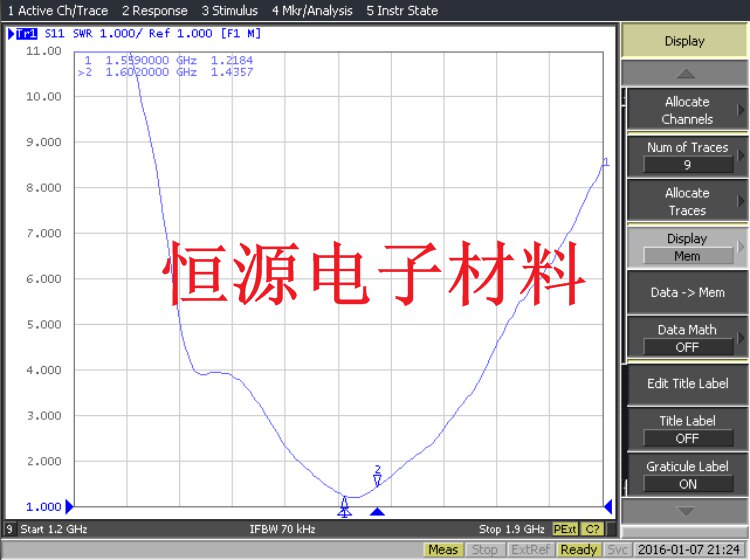Open the Active Ch/Trace menu
Viewport: 750px width, 560px height.
58,11
